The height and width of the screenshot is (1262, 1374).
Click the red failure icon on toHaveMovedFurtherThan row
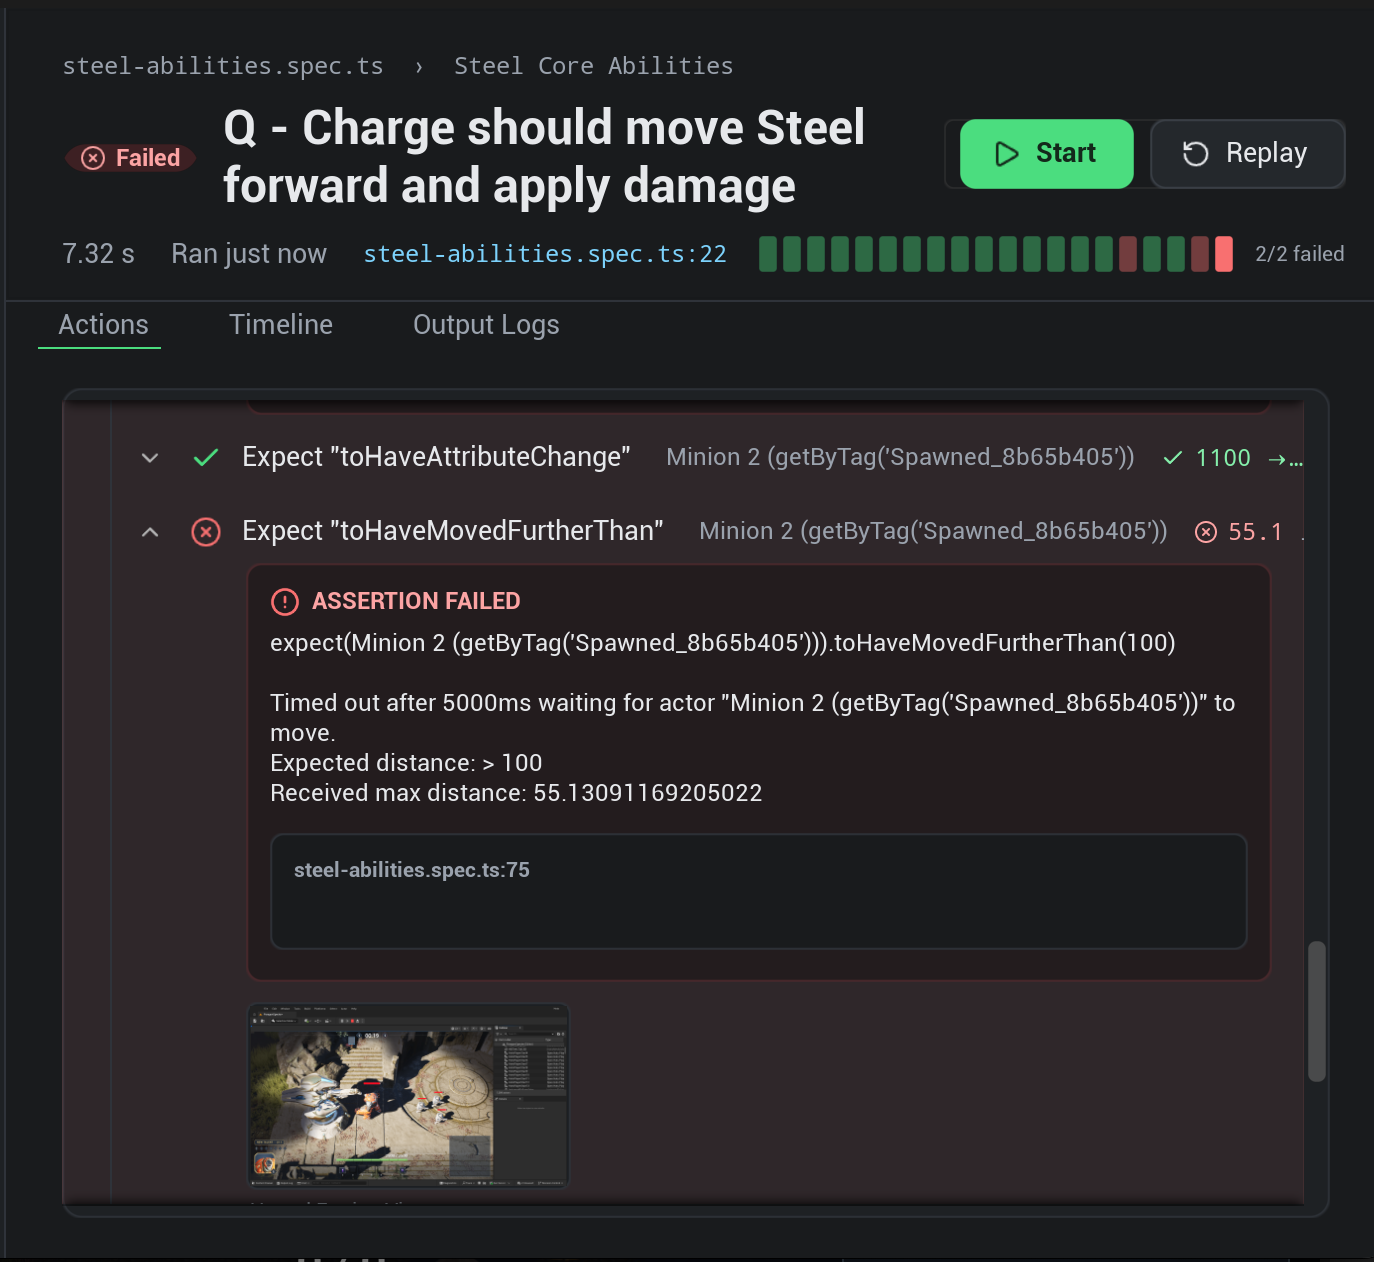click(x=206, y=532)
